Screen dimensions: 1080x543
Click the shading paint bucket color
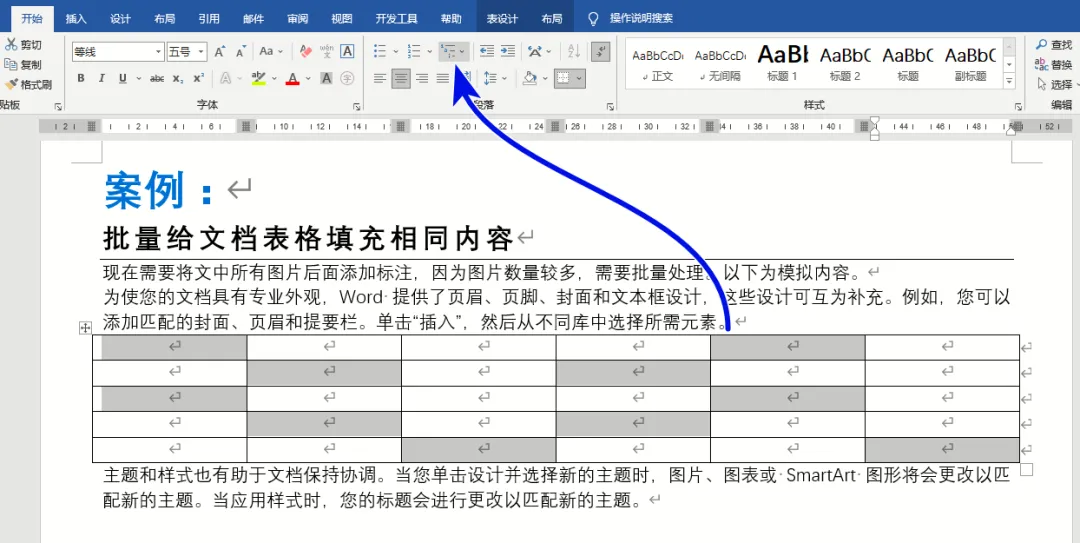(x=530, y=79)
